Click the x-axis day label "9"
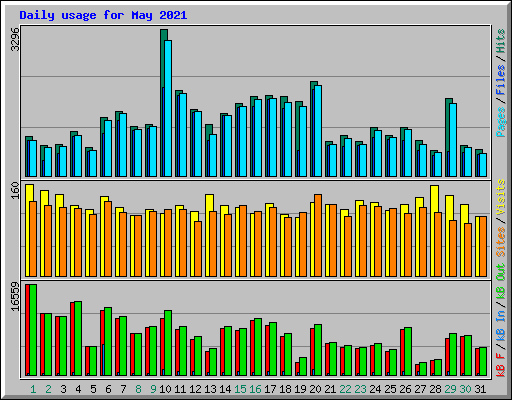 (x=153, y=389)
